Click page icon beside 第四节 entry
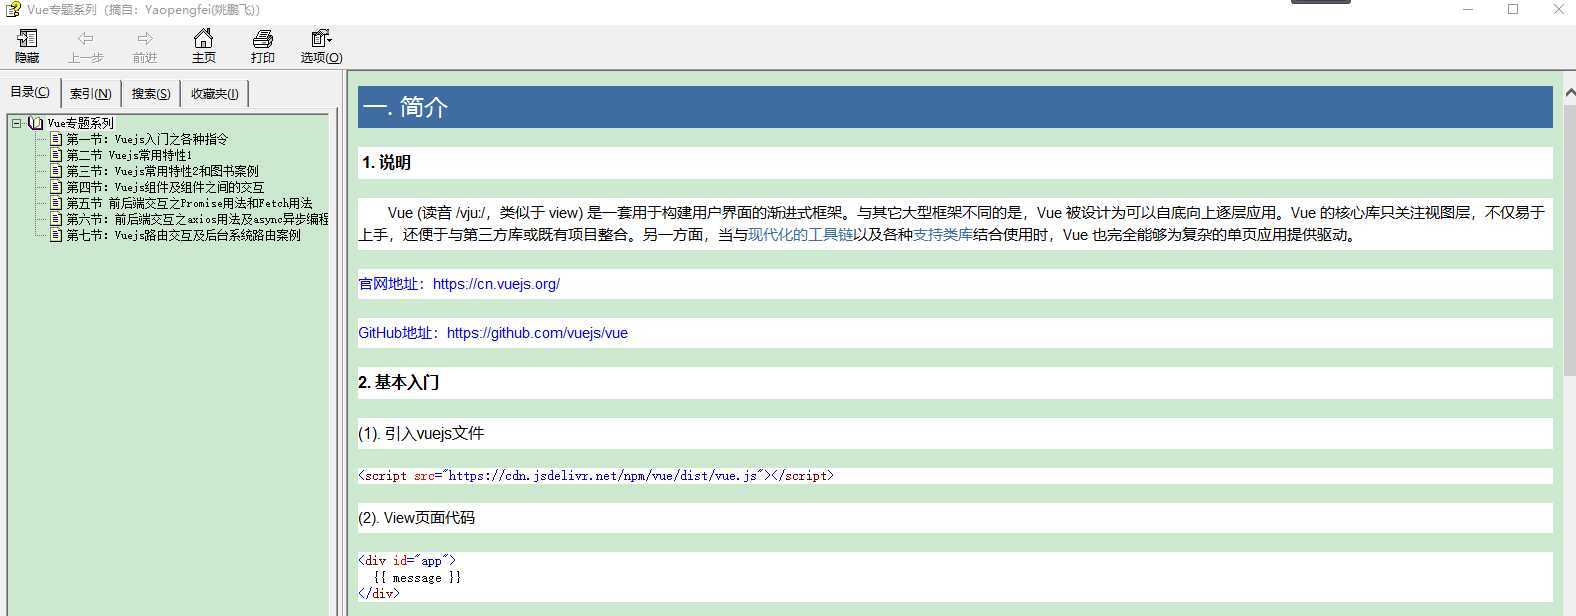 click(x=56, y=187)
